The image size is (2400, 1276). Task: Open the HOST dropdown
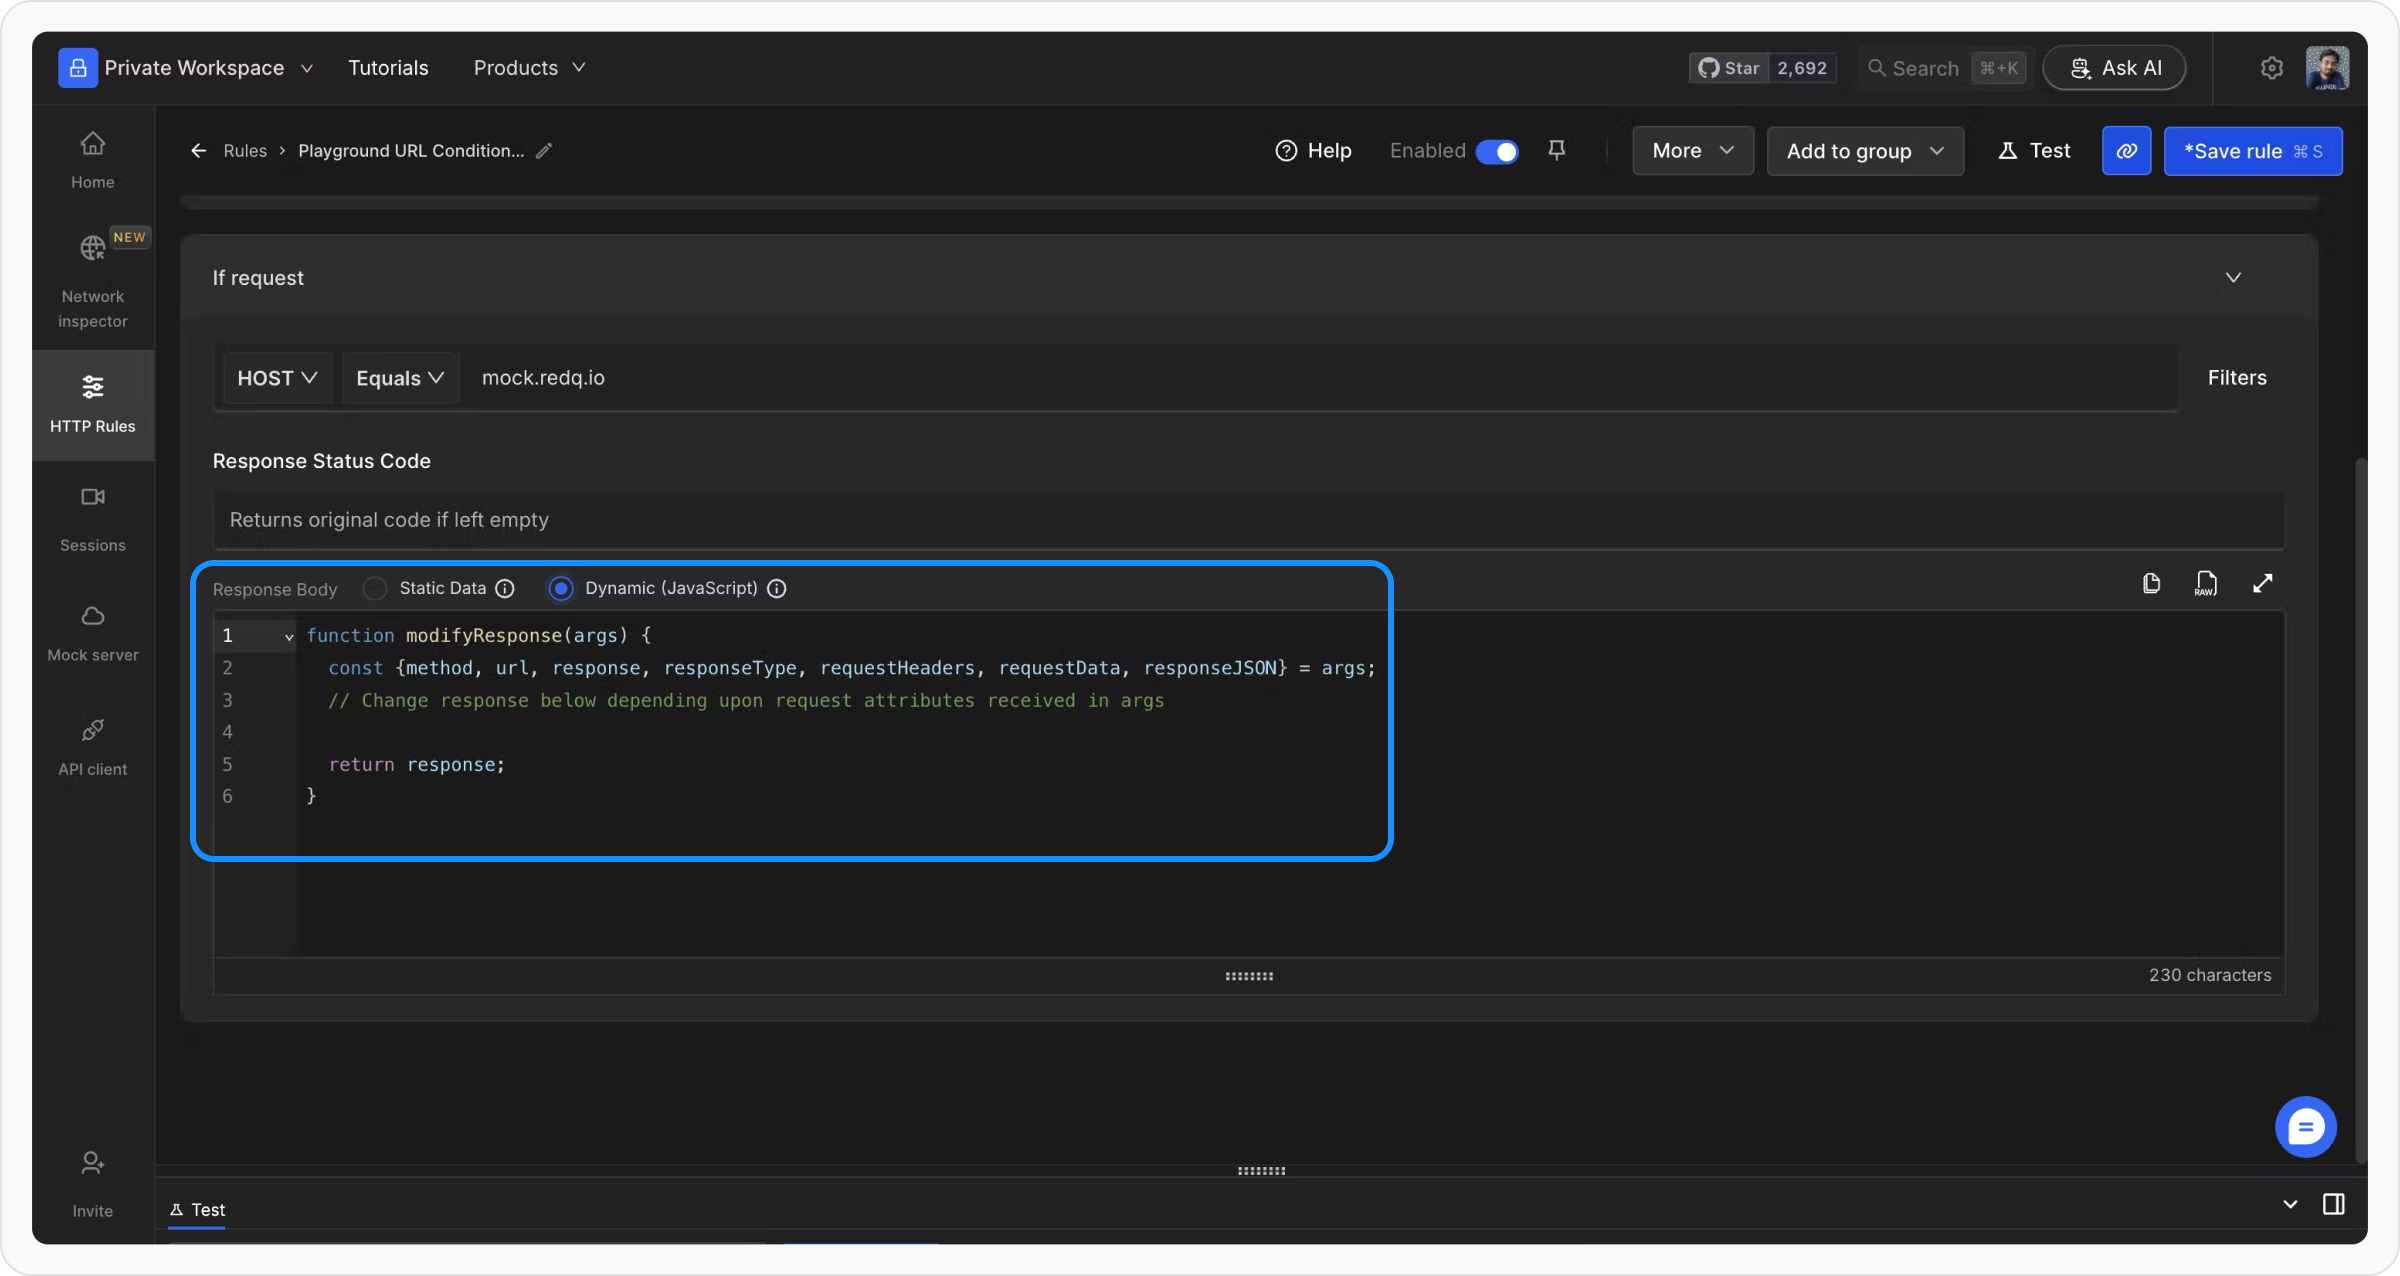tap(277, 378)
